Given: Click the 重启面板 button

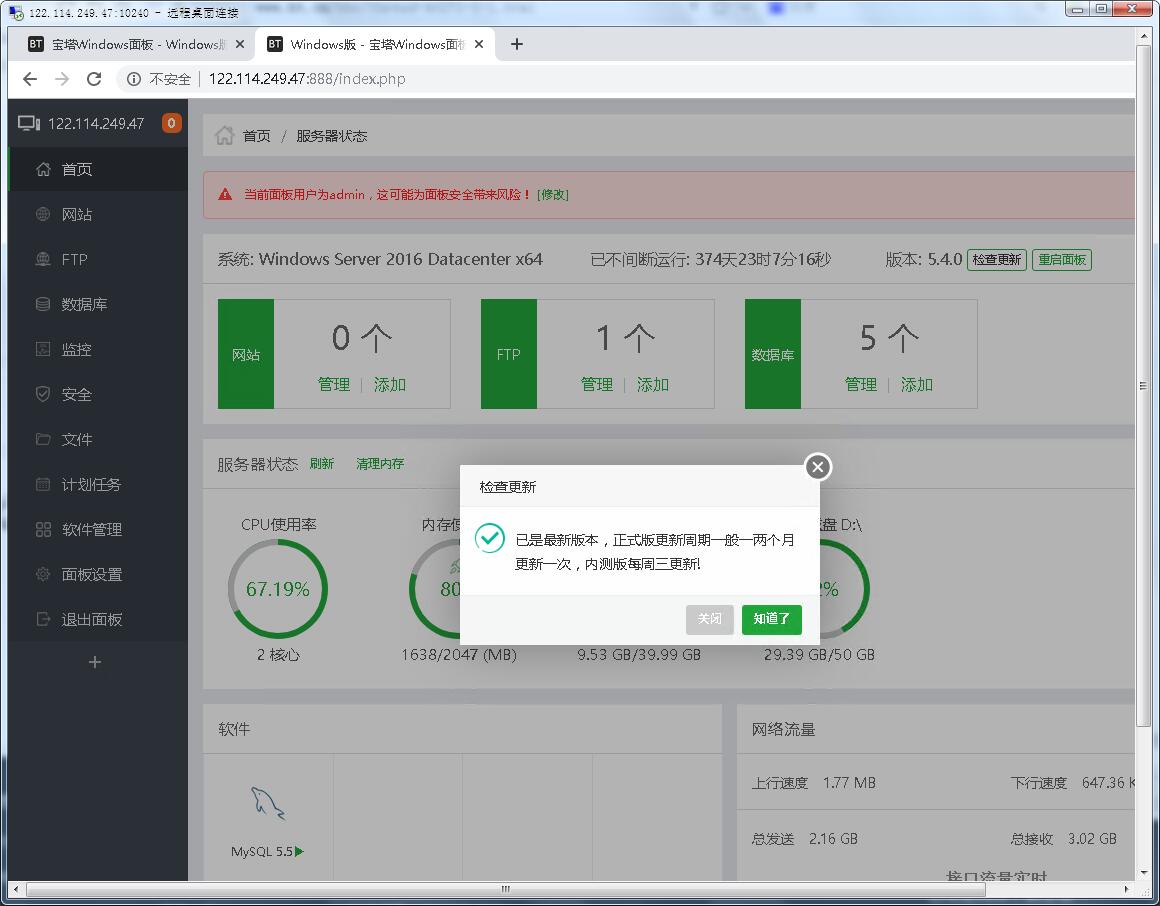Looking at the screenshot, I should coord(1062,260).
